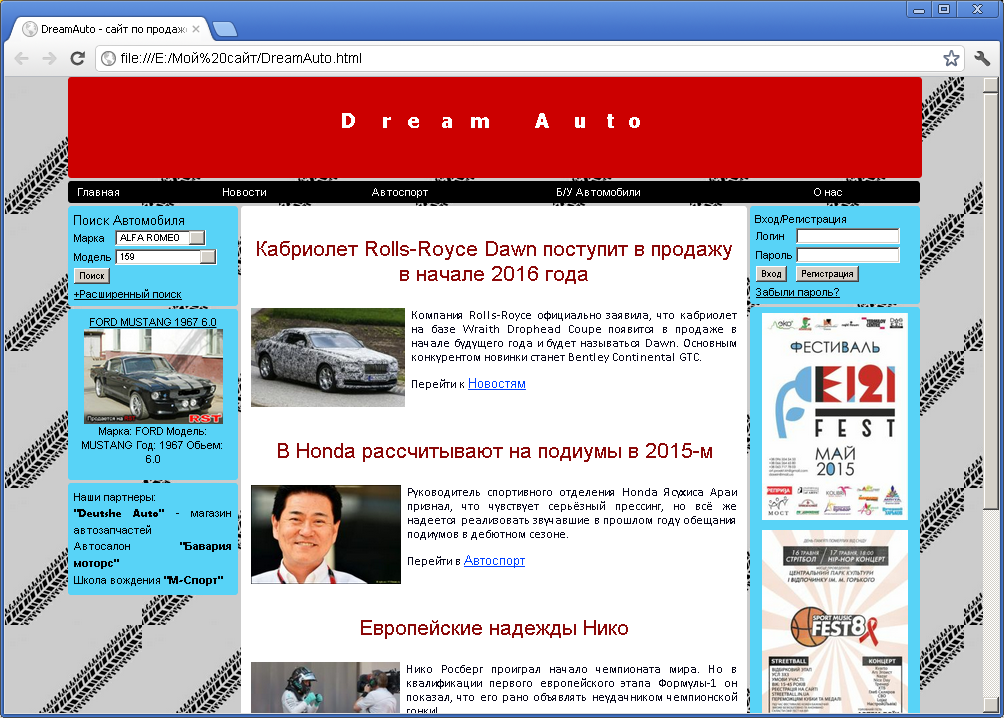Open the wrench settings menu
The height and width of the screenshot is (718, 1004).
click(982, 58)
